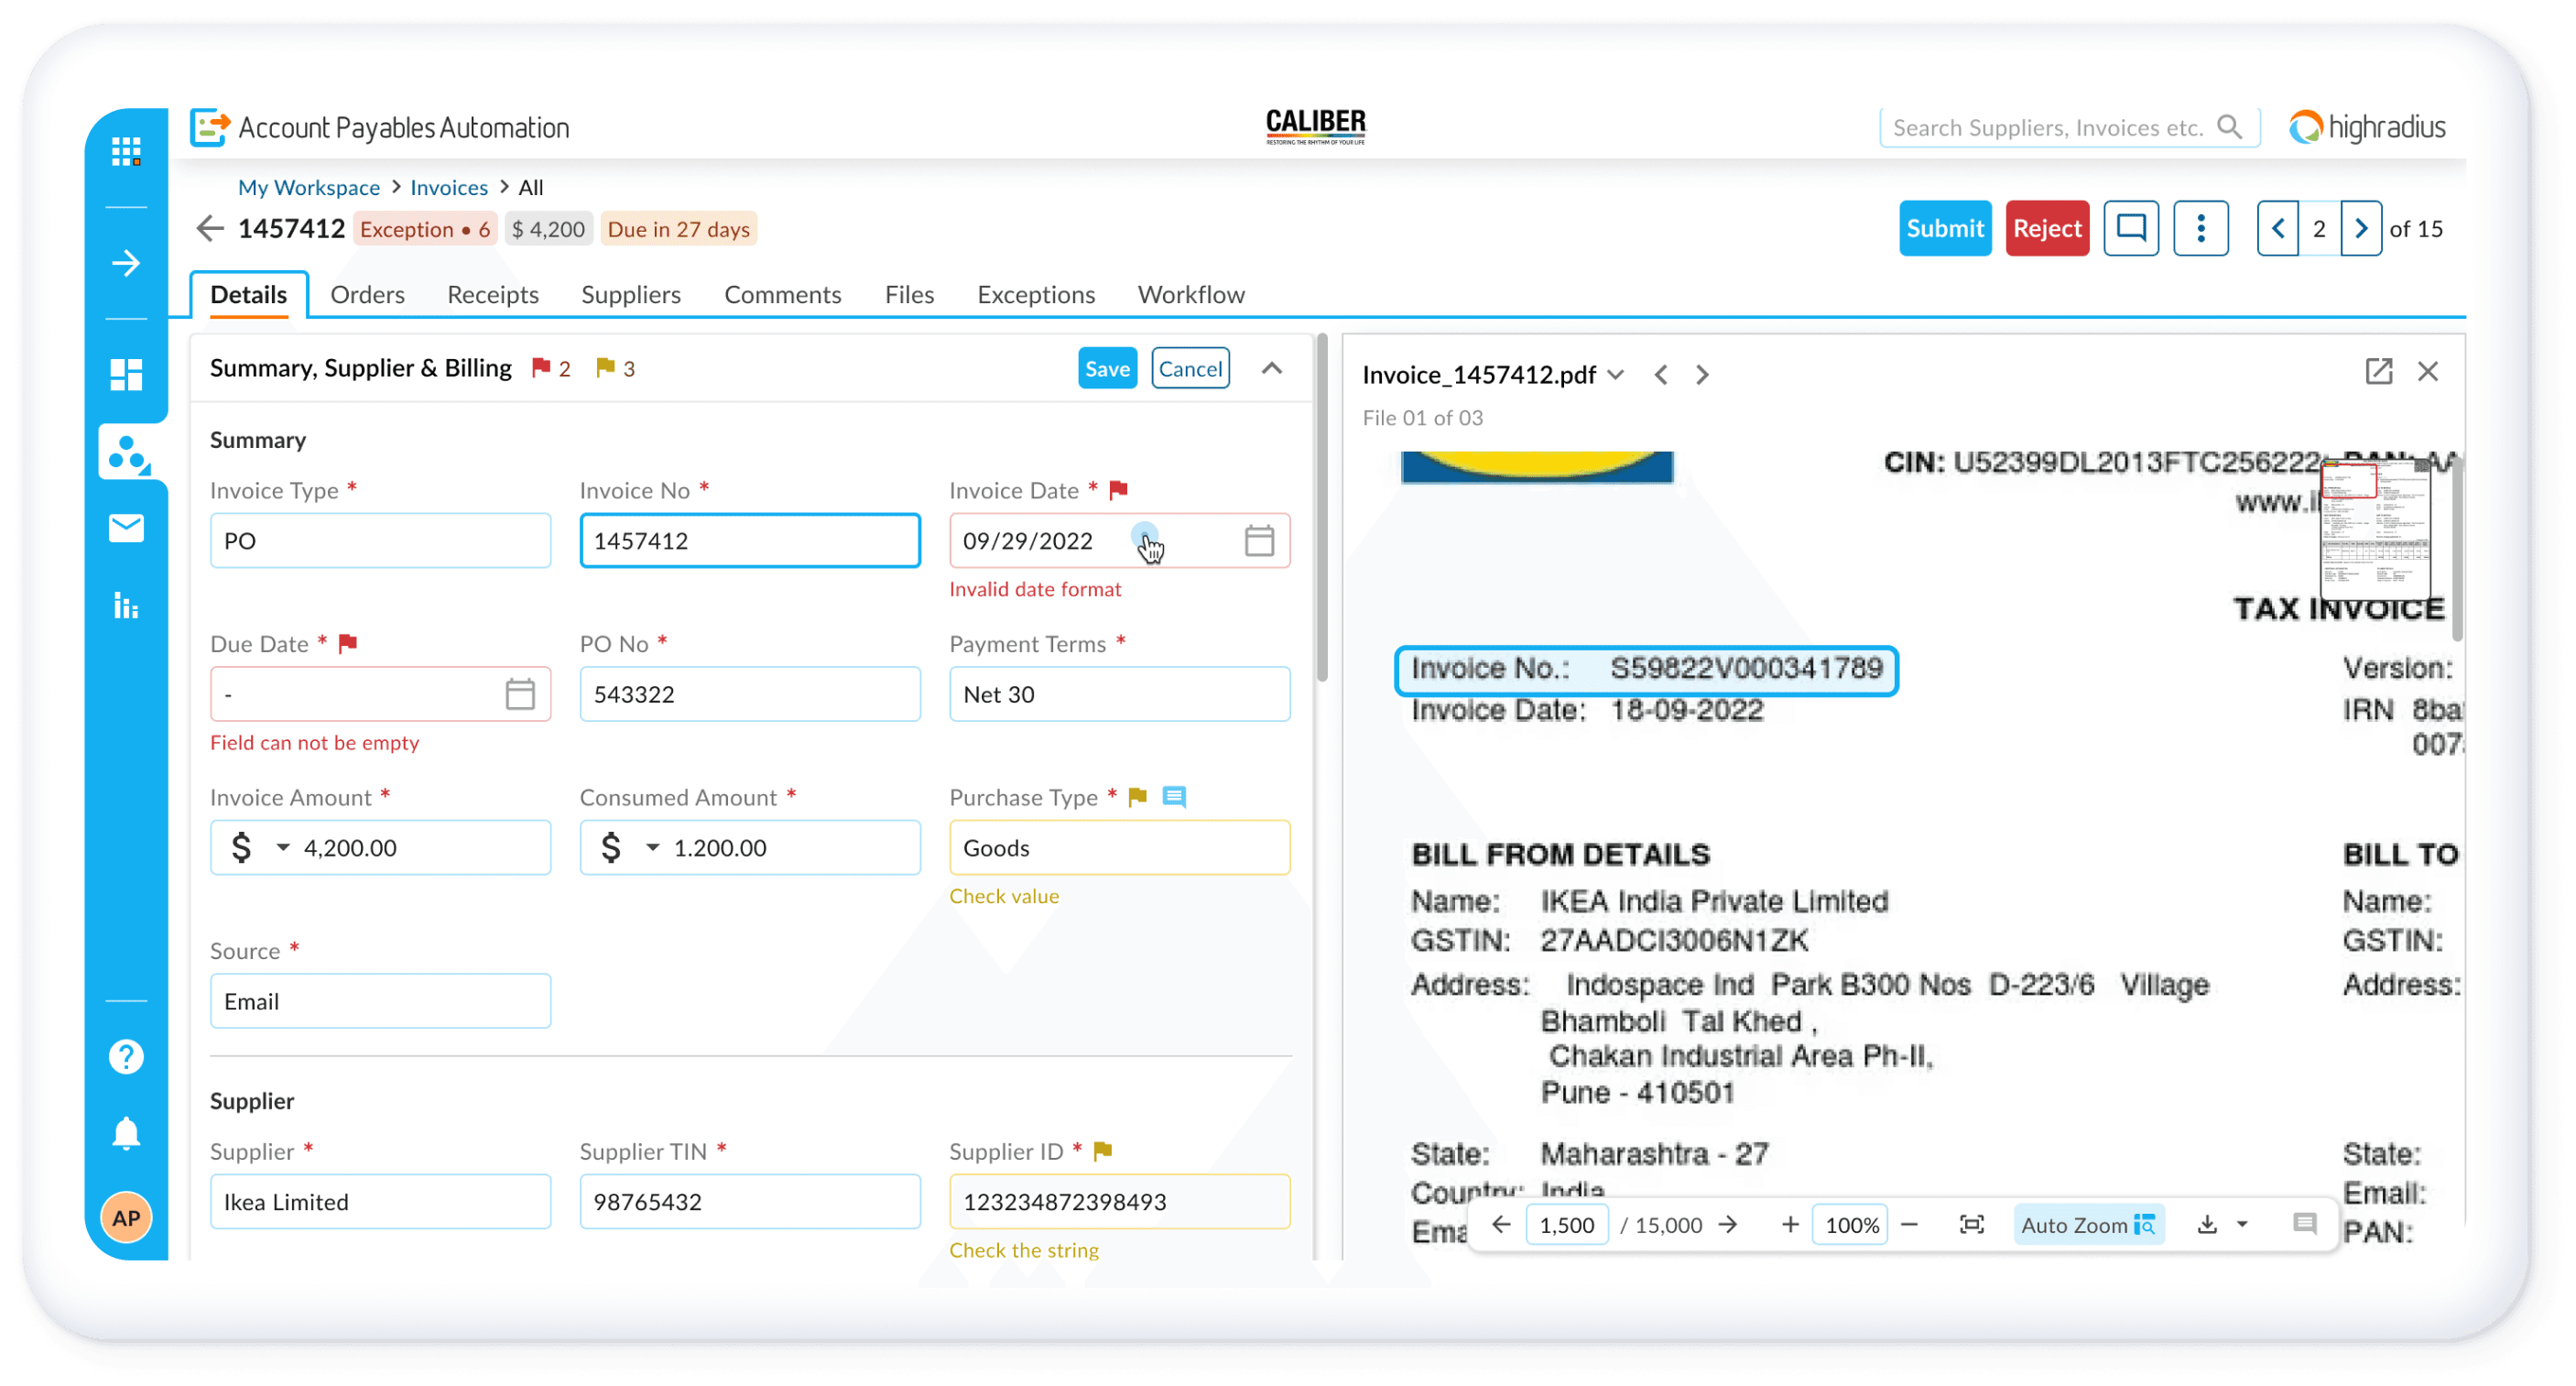Click the Payment Terms field
Viewport: 2576px width, 1386px height.
click(x=1119, y=693)
